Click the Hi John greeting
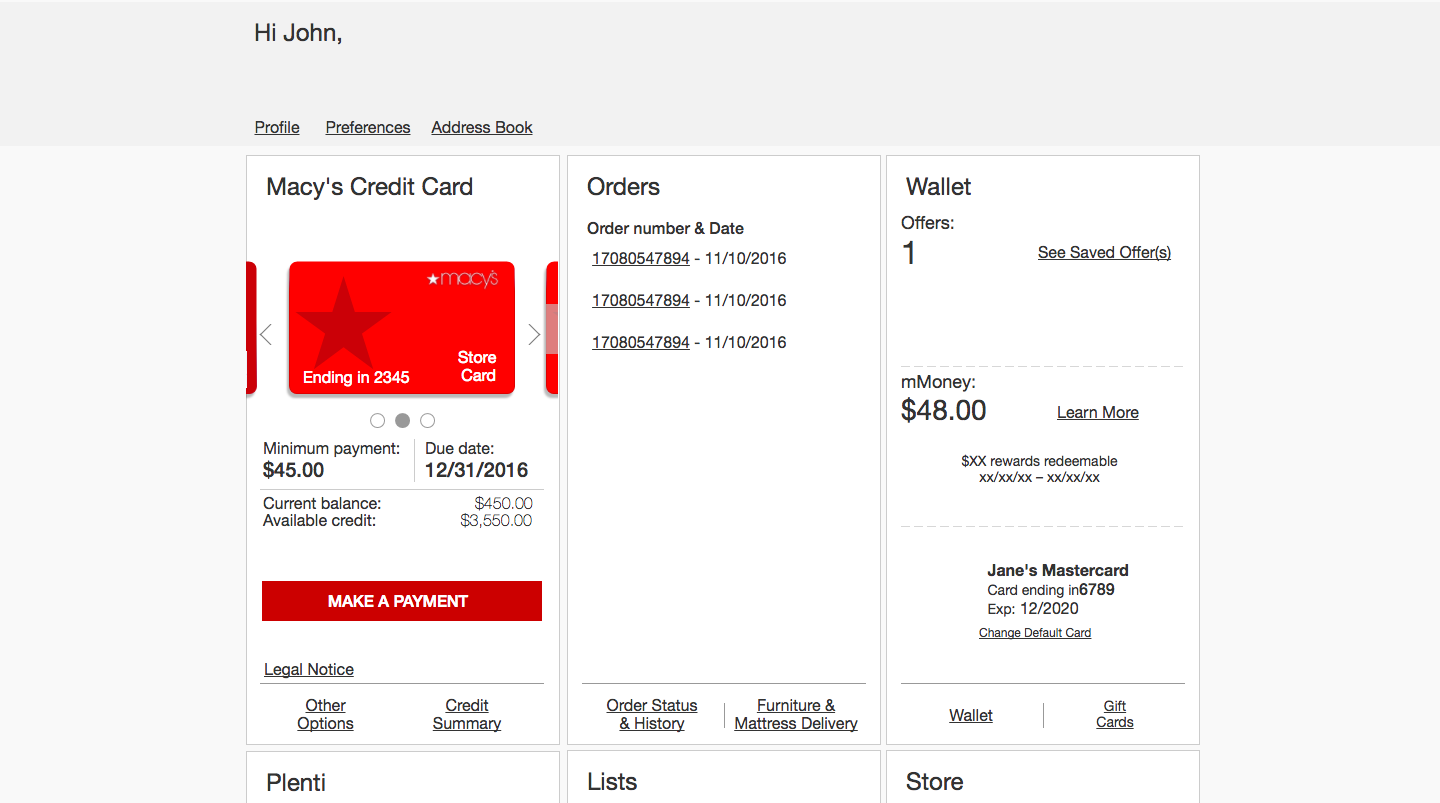Screen dimensions: 1440x803 (298, 33)
